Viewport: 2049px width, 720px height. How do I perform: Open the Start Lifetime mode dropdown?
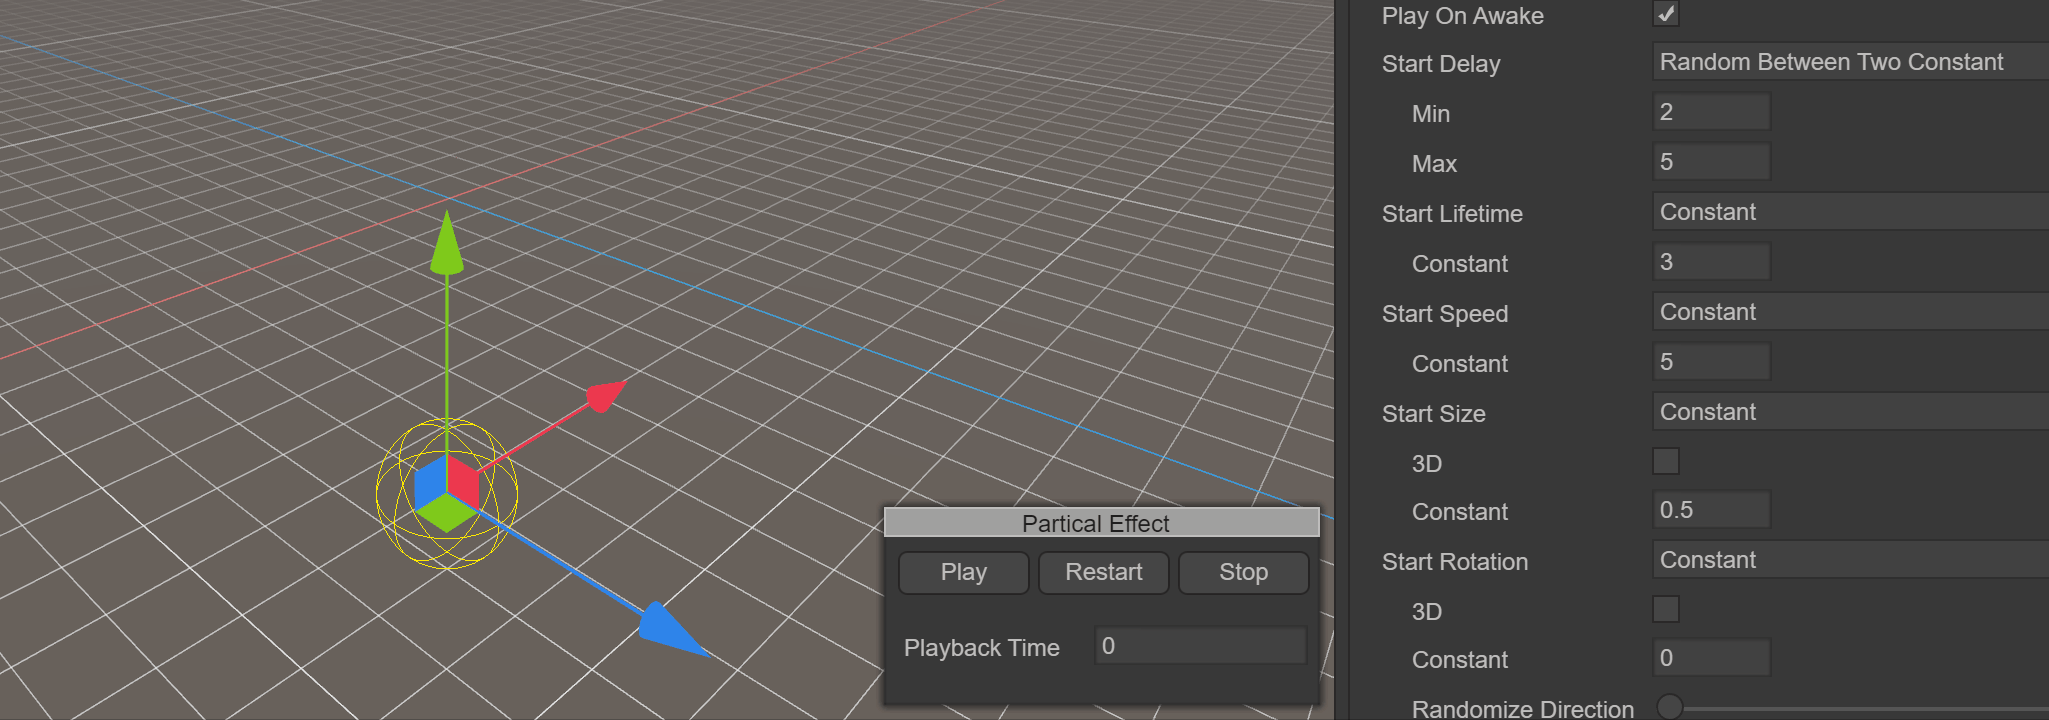pyautogui.click(x=1848, y=212)
